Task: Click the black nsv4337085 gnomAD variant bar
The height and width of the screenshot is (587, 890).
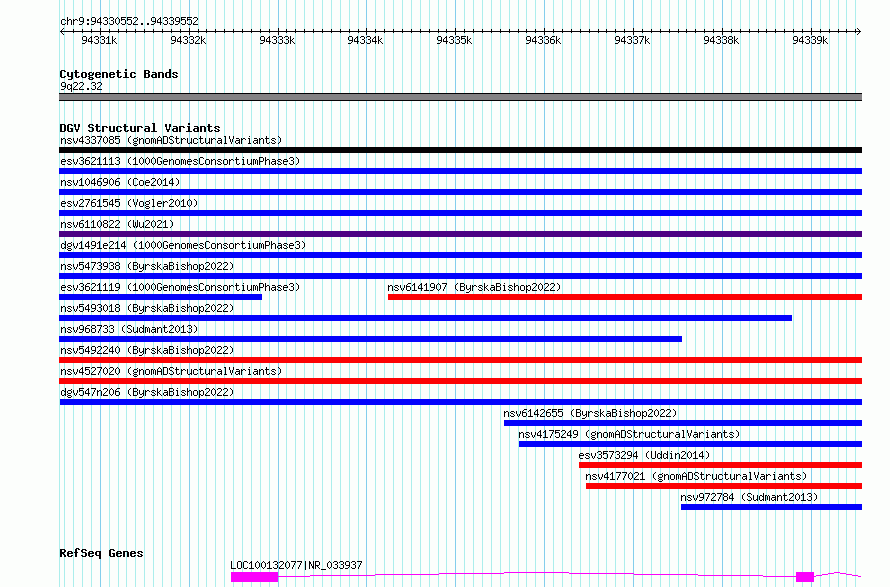Action: pyautogui.click(x=460, y=150)
